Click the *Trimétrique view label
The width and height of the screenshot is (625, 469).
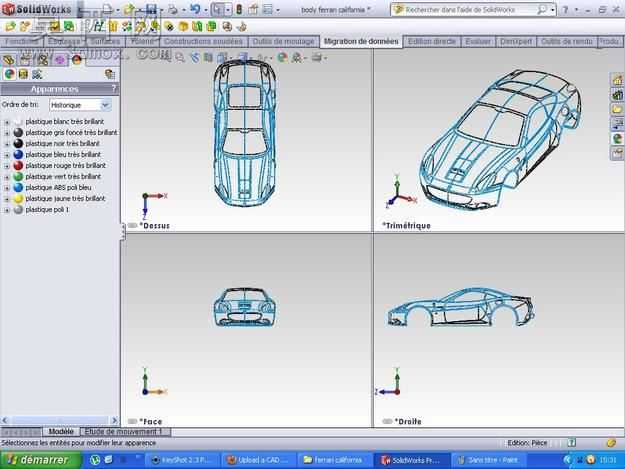click(407, 226)
